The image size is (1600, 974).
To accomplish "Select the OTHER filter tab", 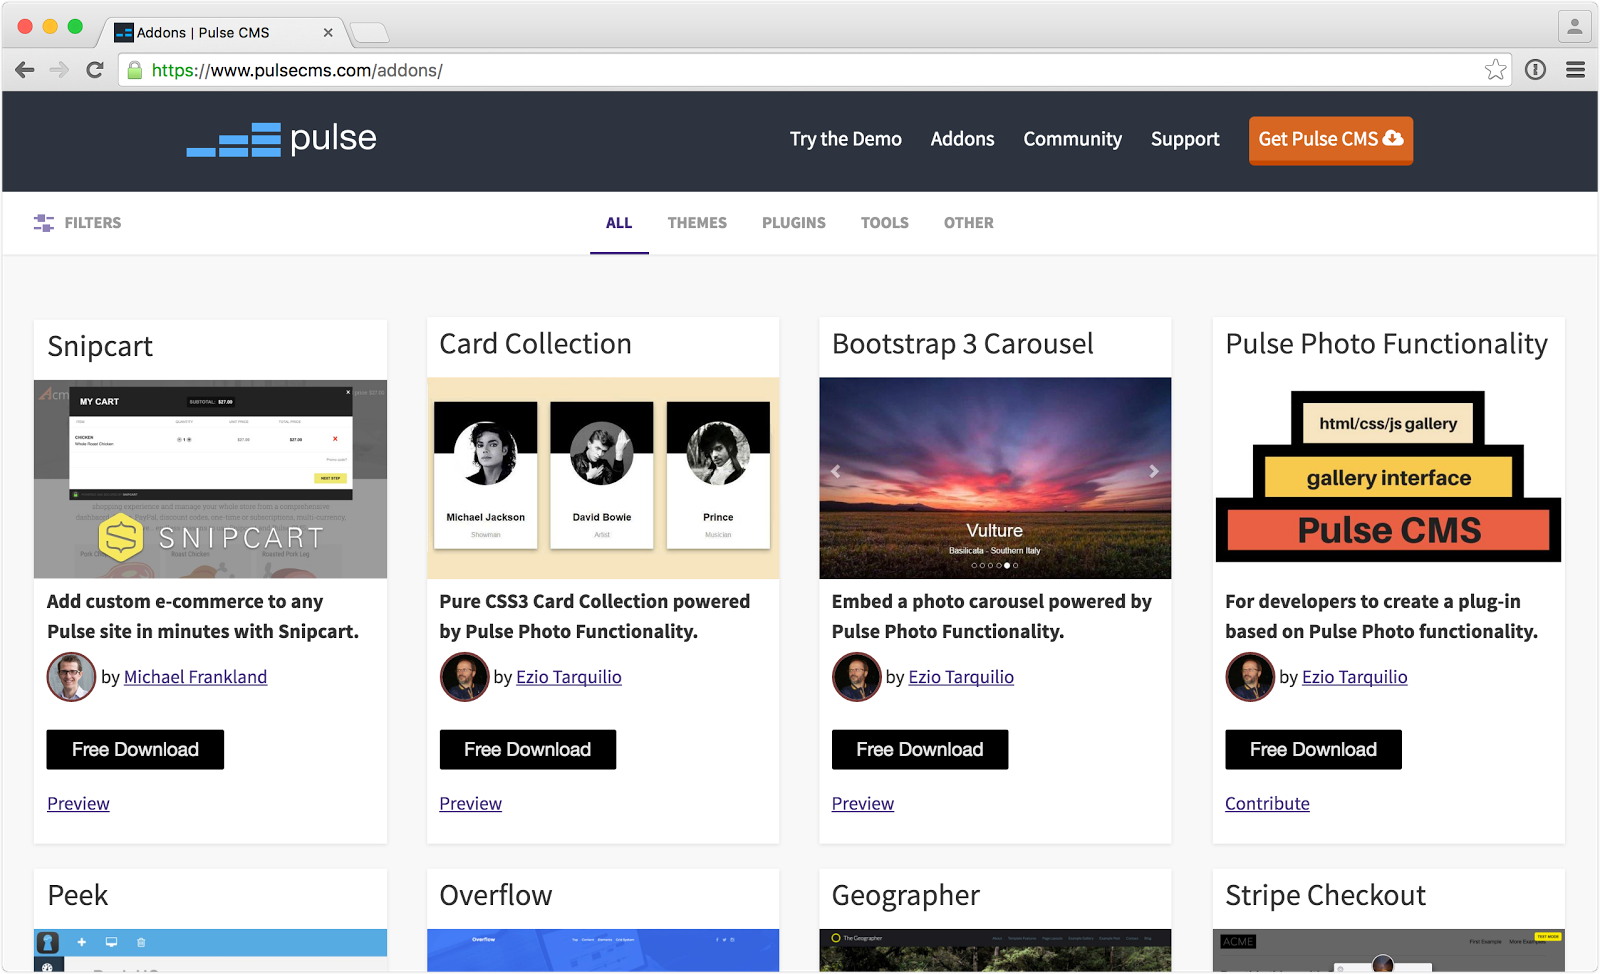I will (x=969, y=223).
